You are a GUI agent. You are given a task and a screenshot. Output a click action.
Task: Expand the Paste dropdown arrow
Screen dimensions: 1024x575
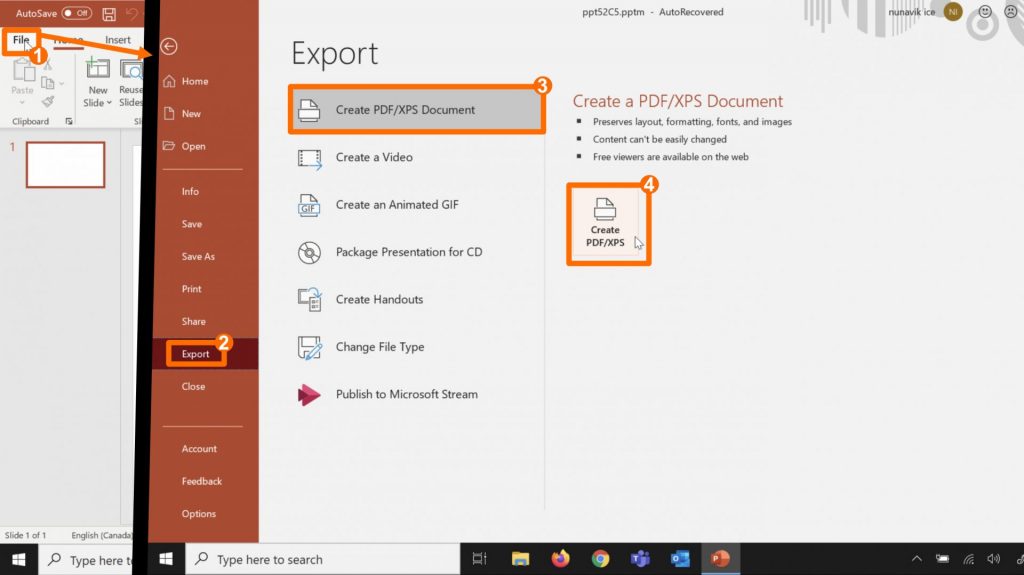click(22, 103)
